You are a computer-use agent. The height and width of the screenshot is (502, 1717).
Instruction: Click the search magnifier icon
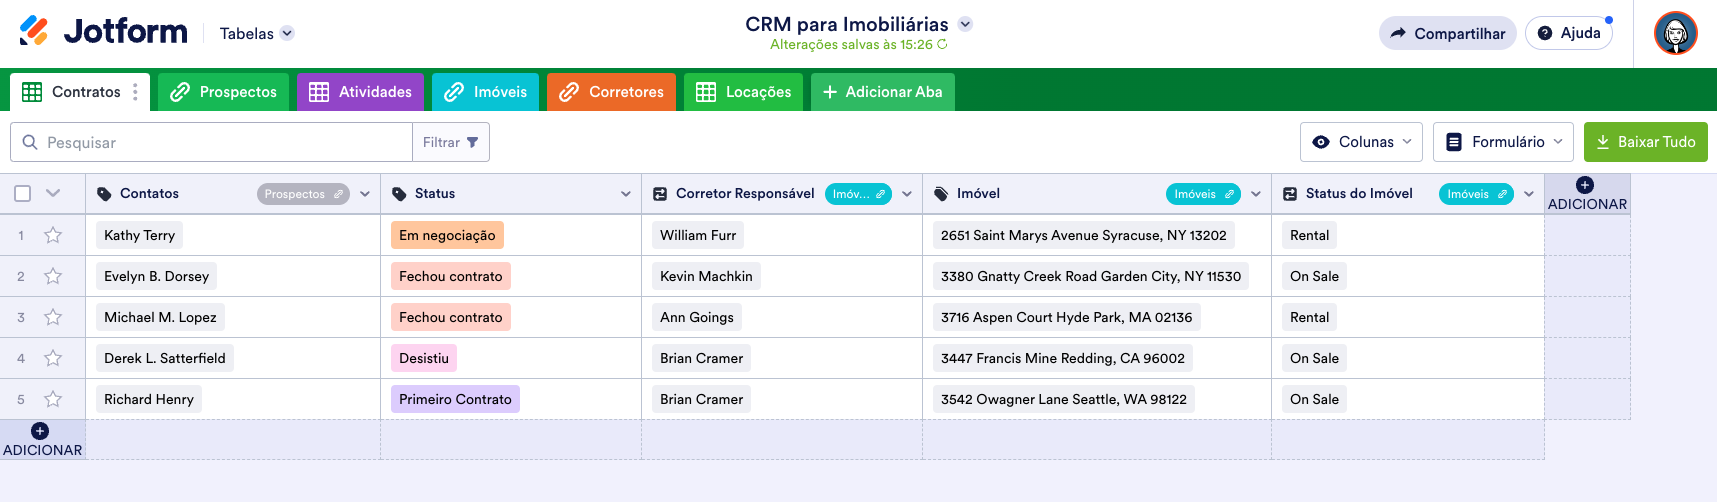point(30,142)
